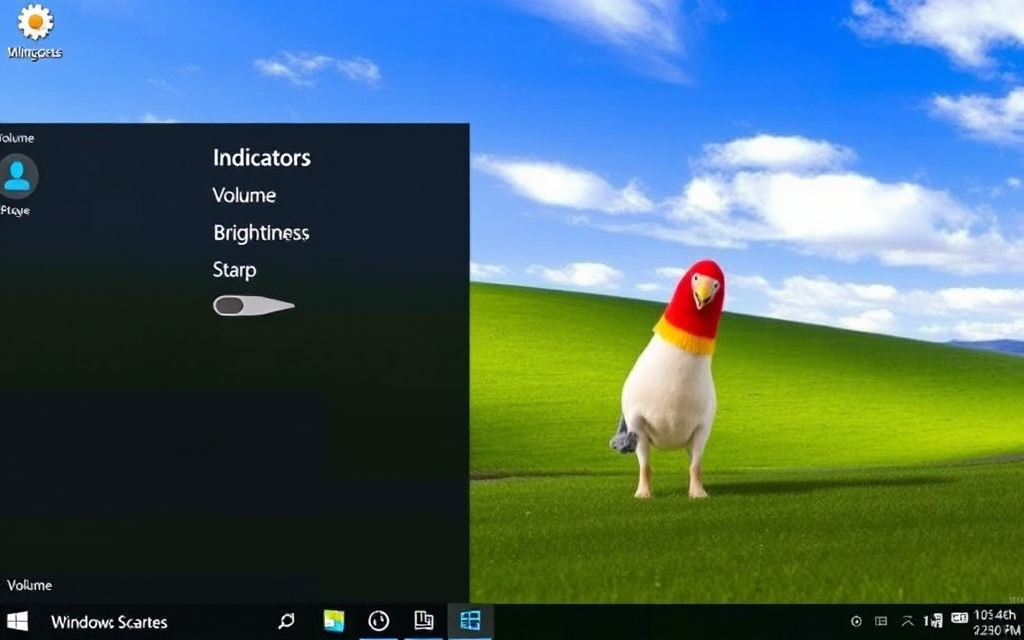This screenshot has height=640, width=1024.
Task: Toggle the switch below Starp
Action: click(253, 306)
